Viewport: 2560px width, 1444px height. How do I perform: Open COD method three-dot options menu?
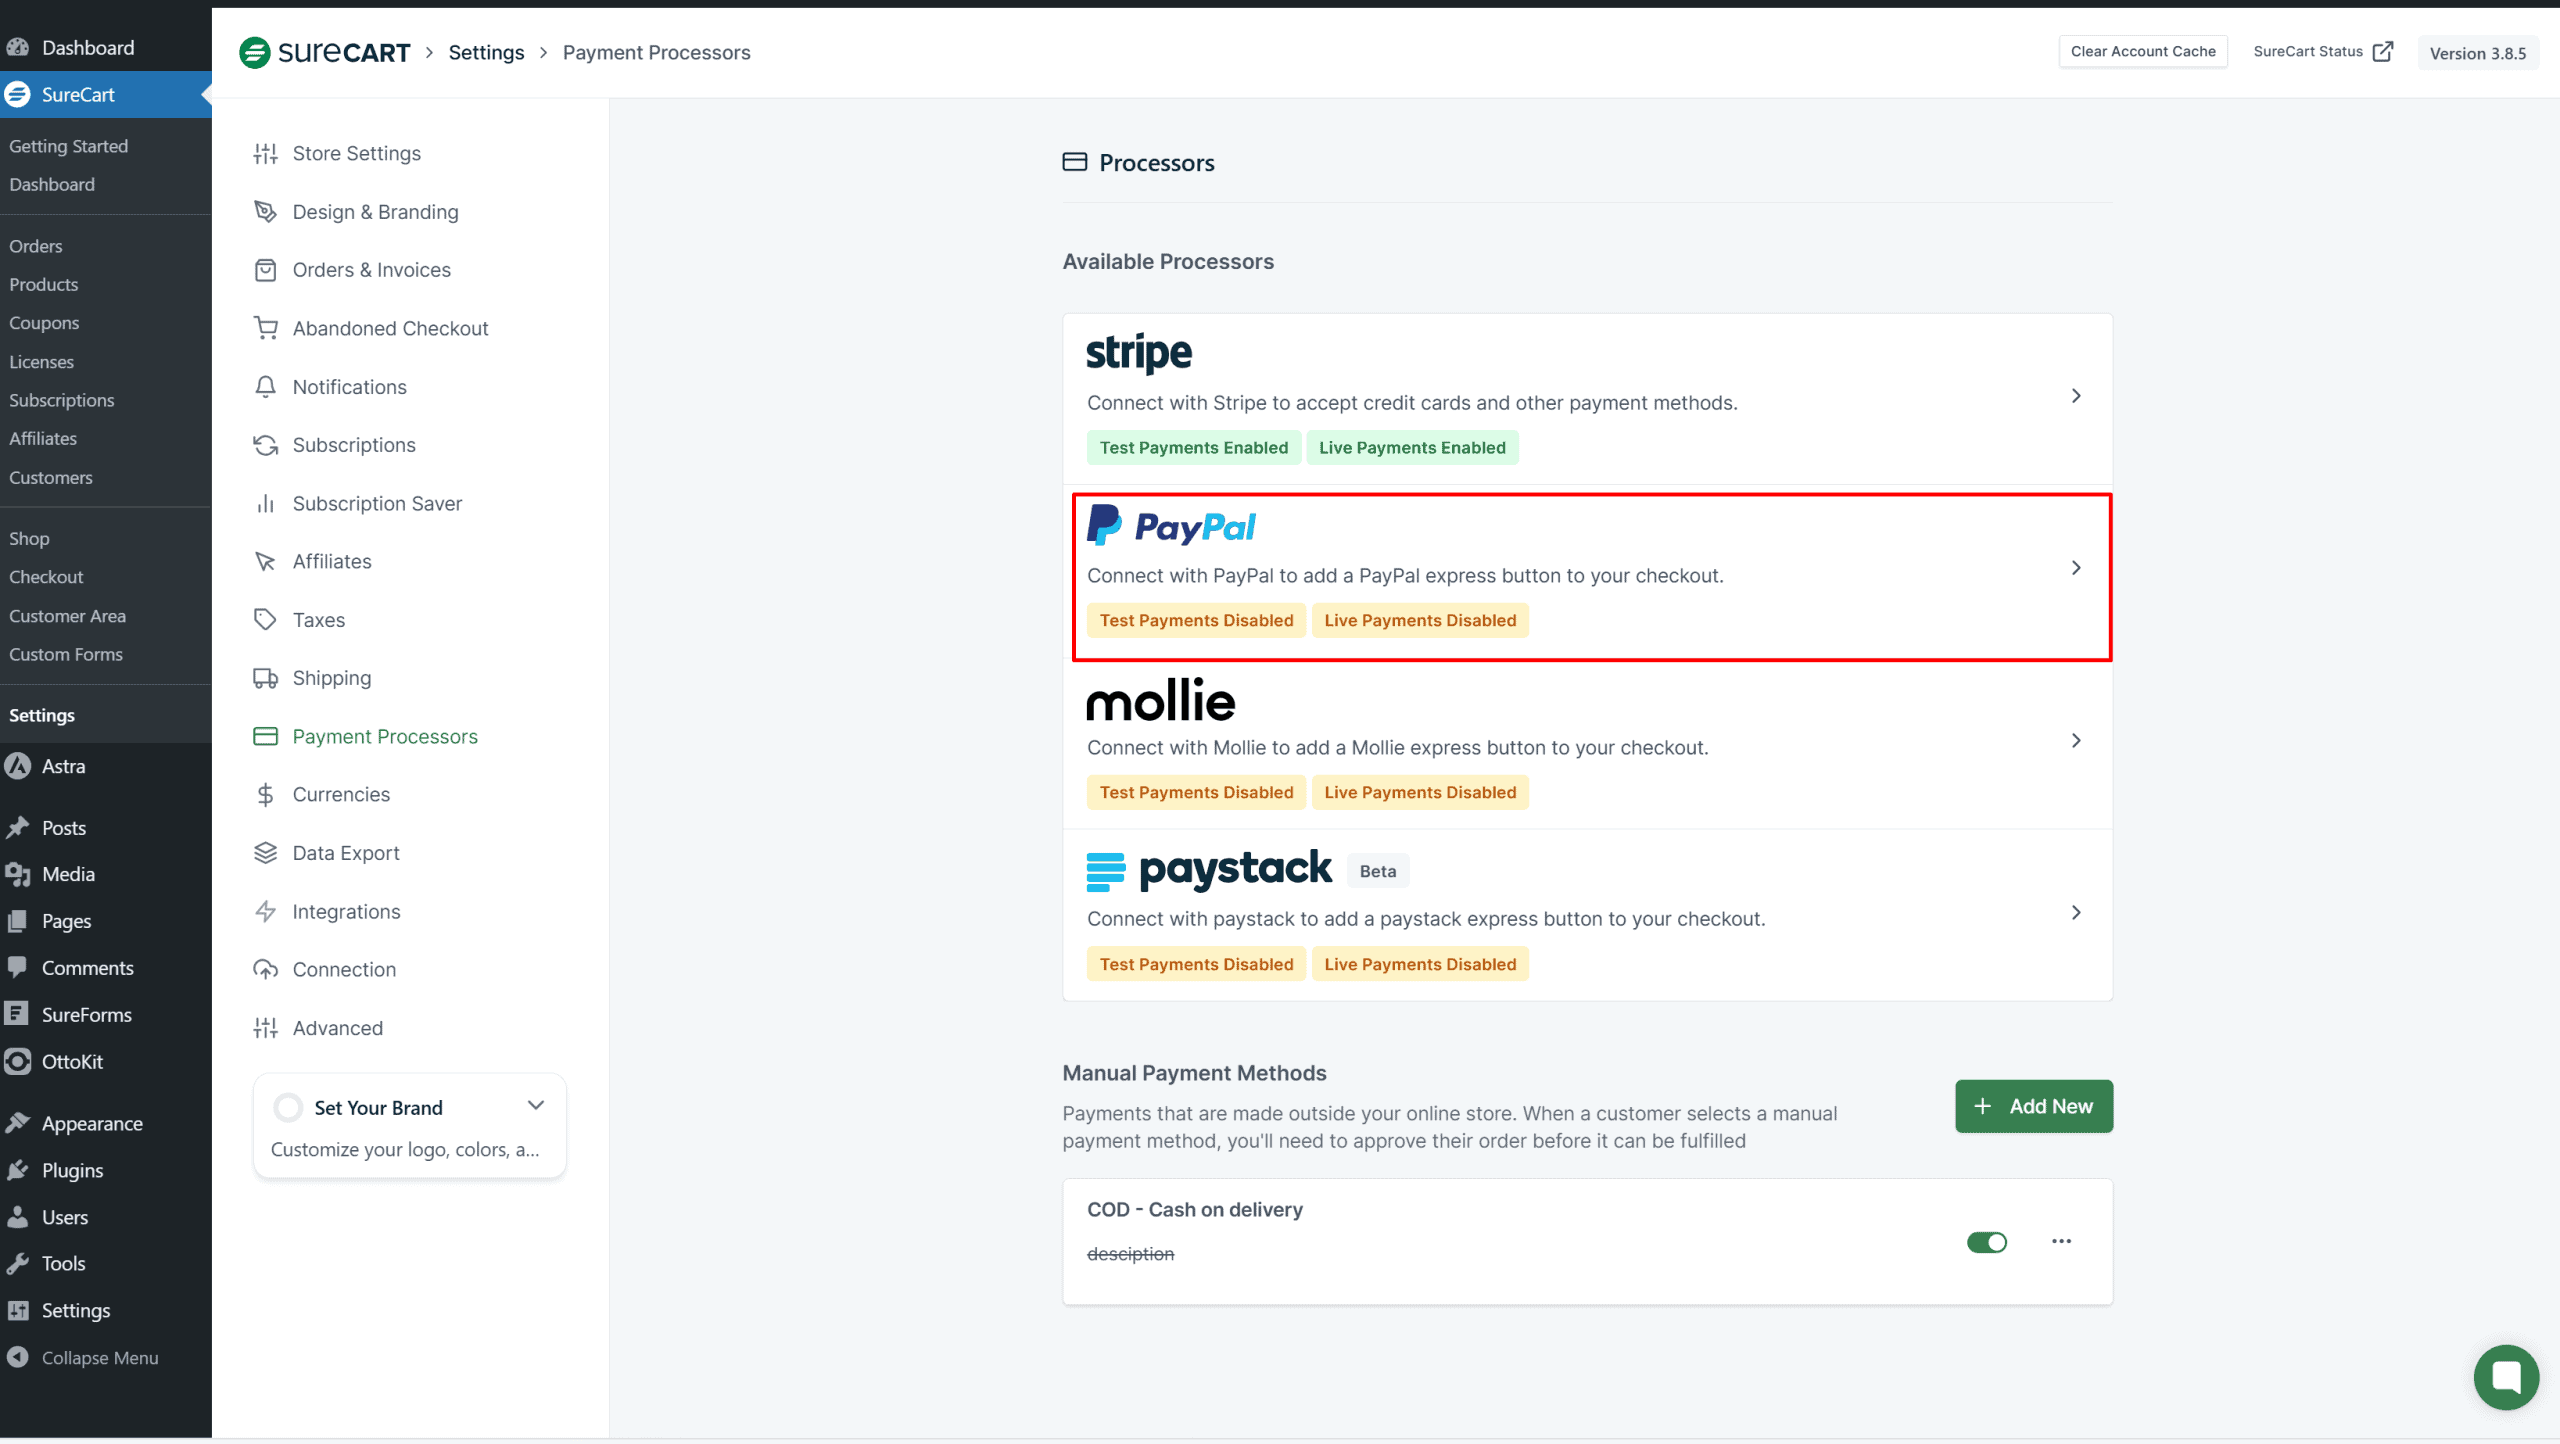(x=2061, y=1241)
